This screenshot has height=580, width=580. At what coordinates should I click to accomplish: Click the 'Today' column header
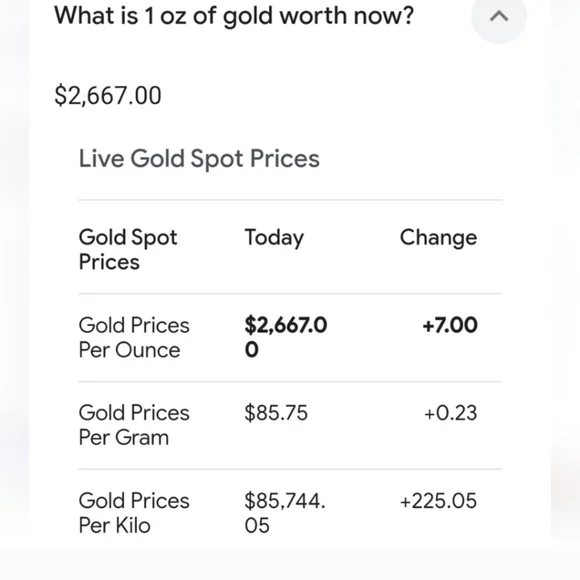click(x=274, y=238)
